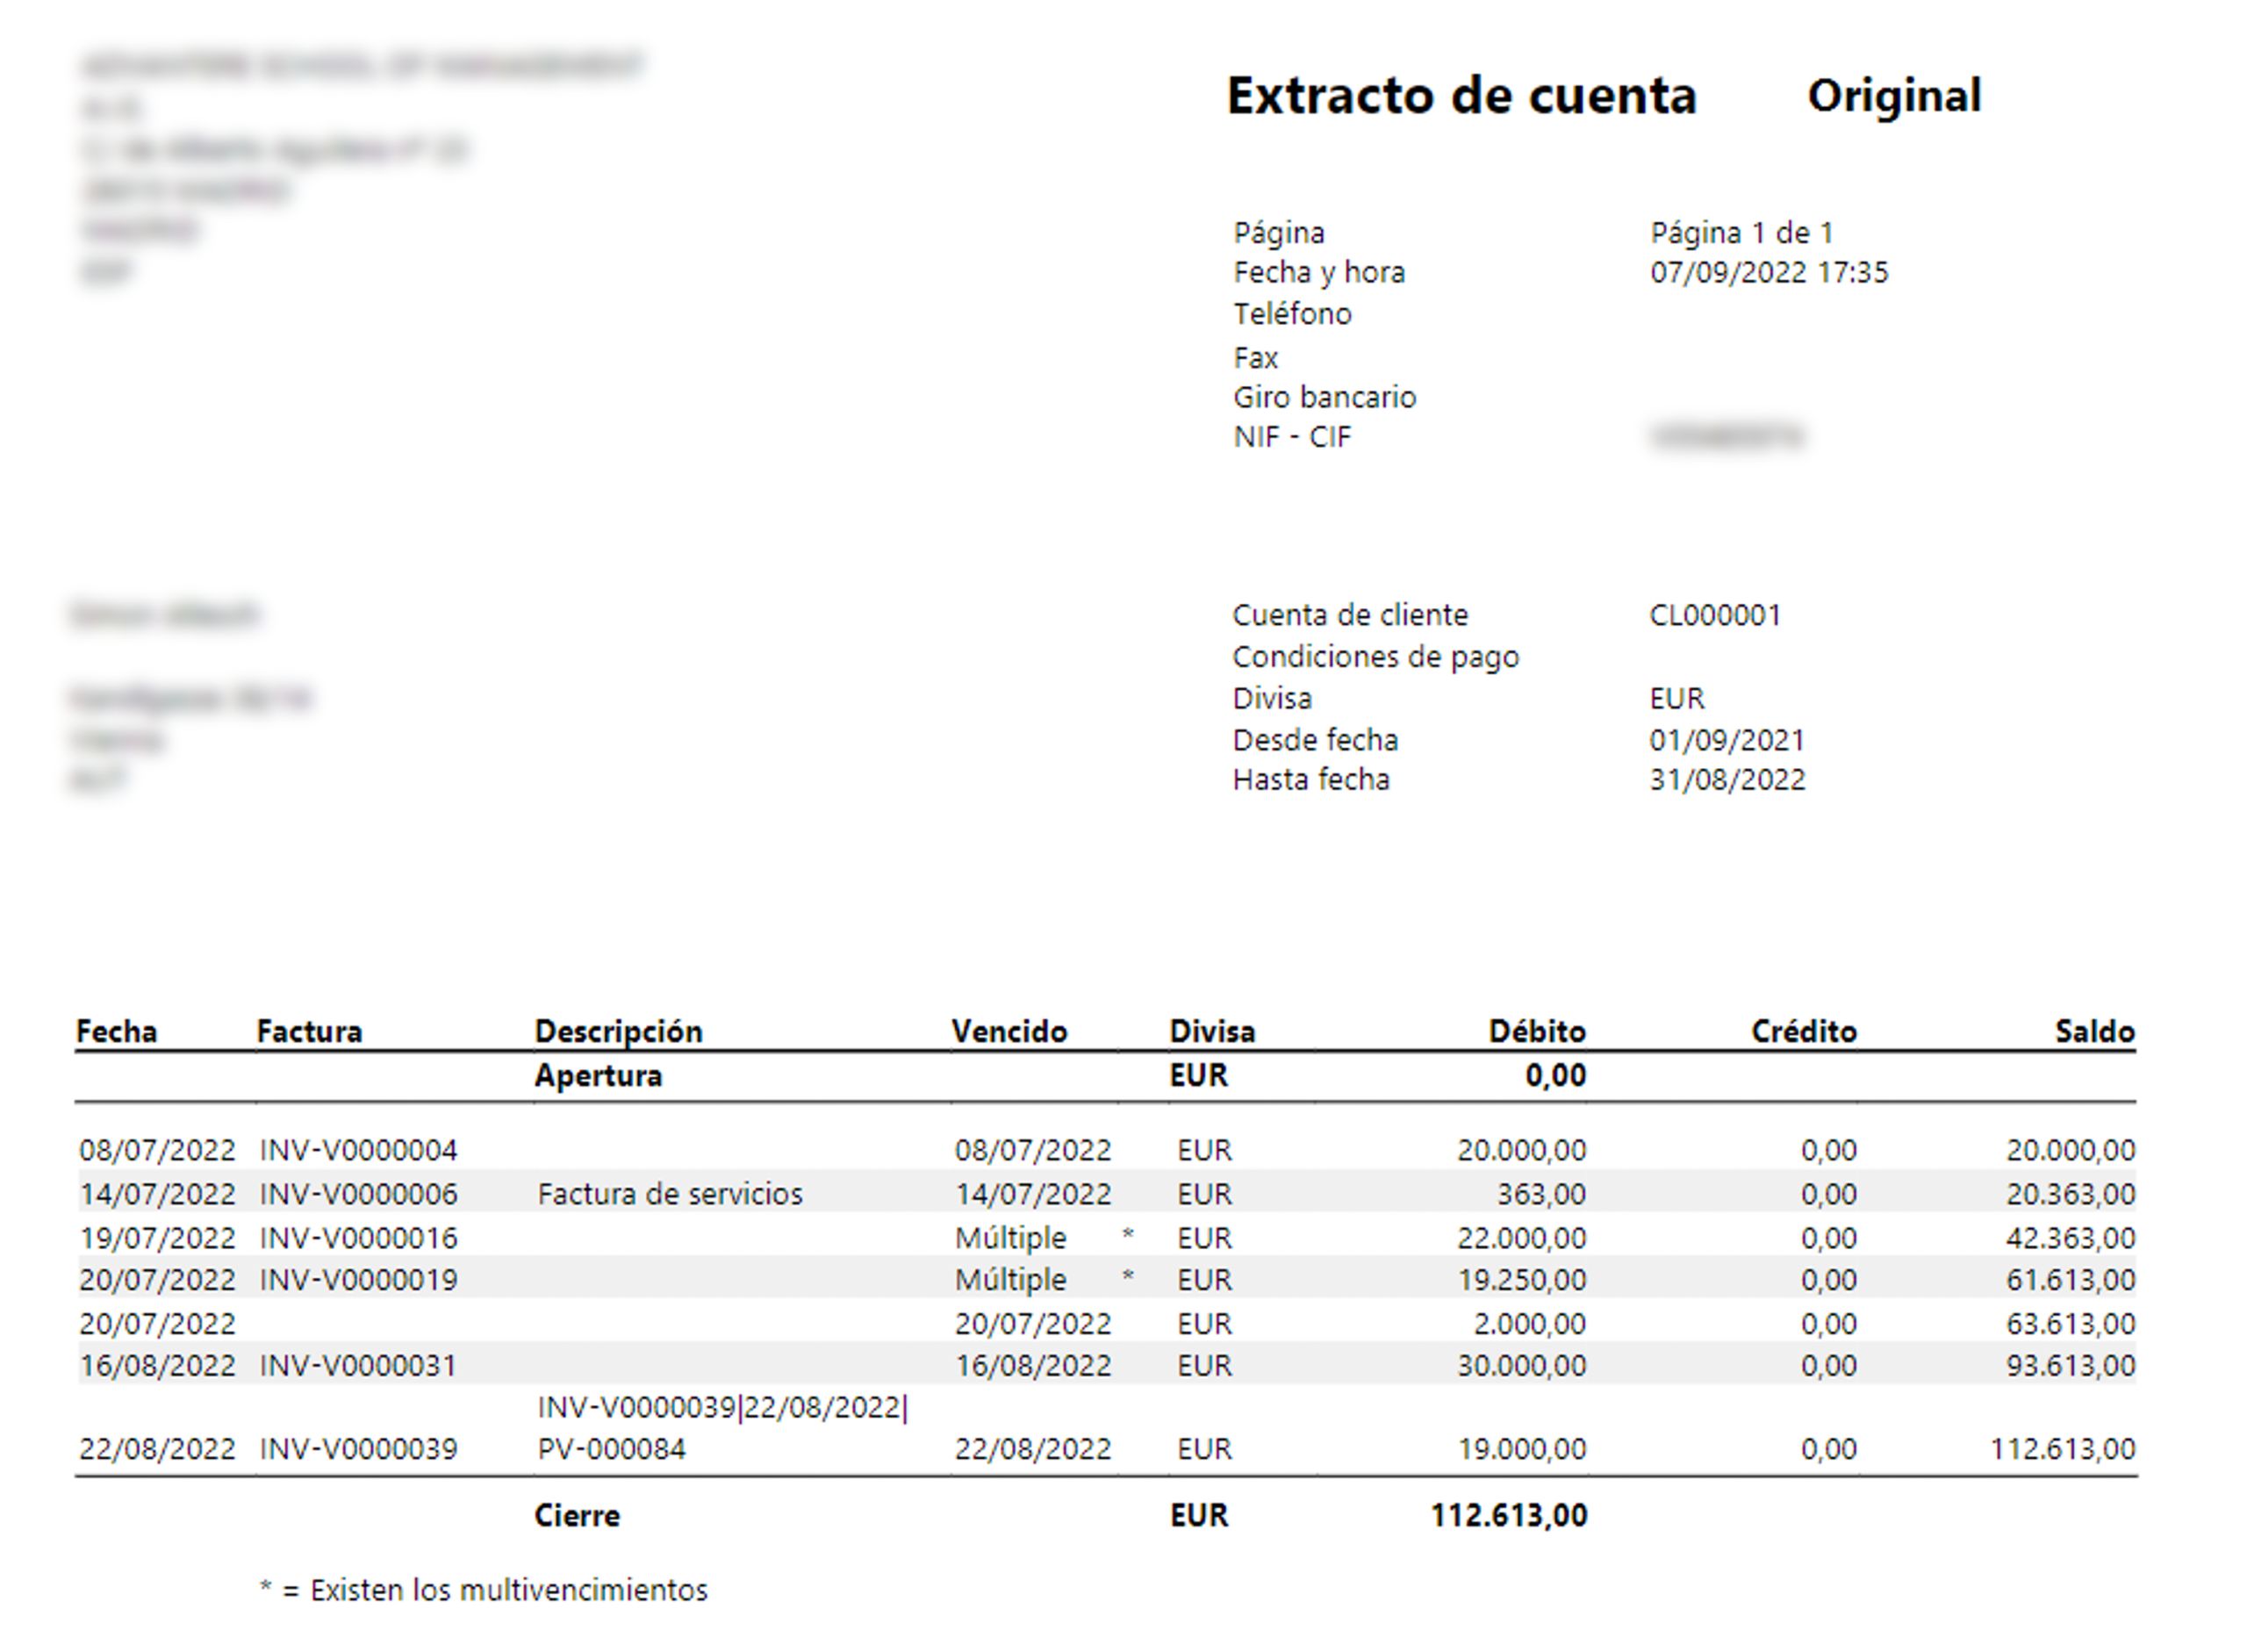2247x1652 pixels.
Task: Select balance value 112.613,00 in the Saldo column
Action: (x=2063, y=1449)
